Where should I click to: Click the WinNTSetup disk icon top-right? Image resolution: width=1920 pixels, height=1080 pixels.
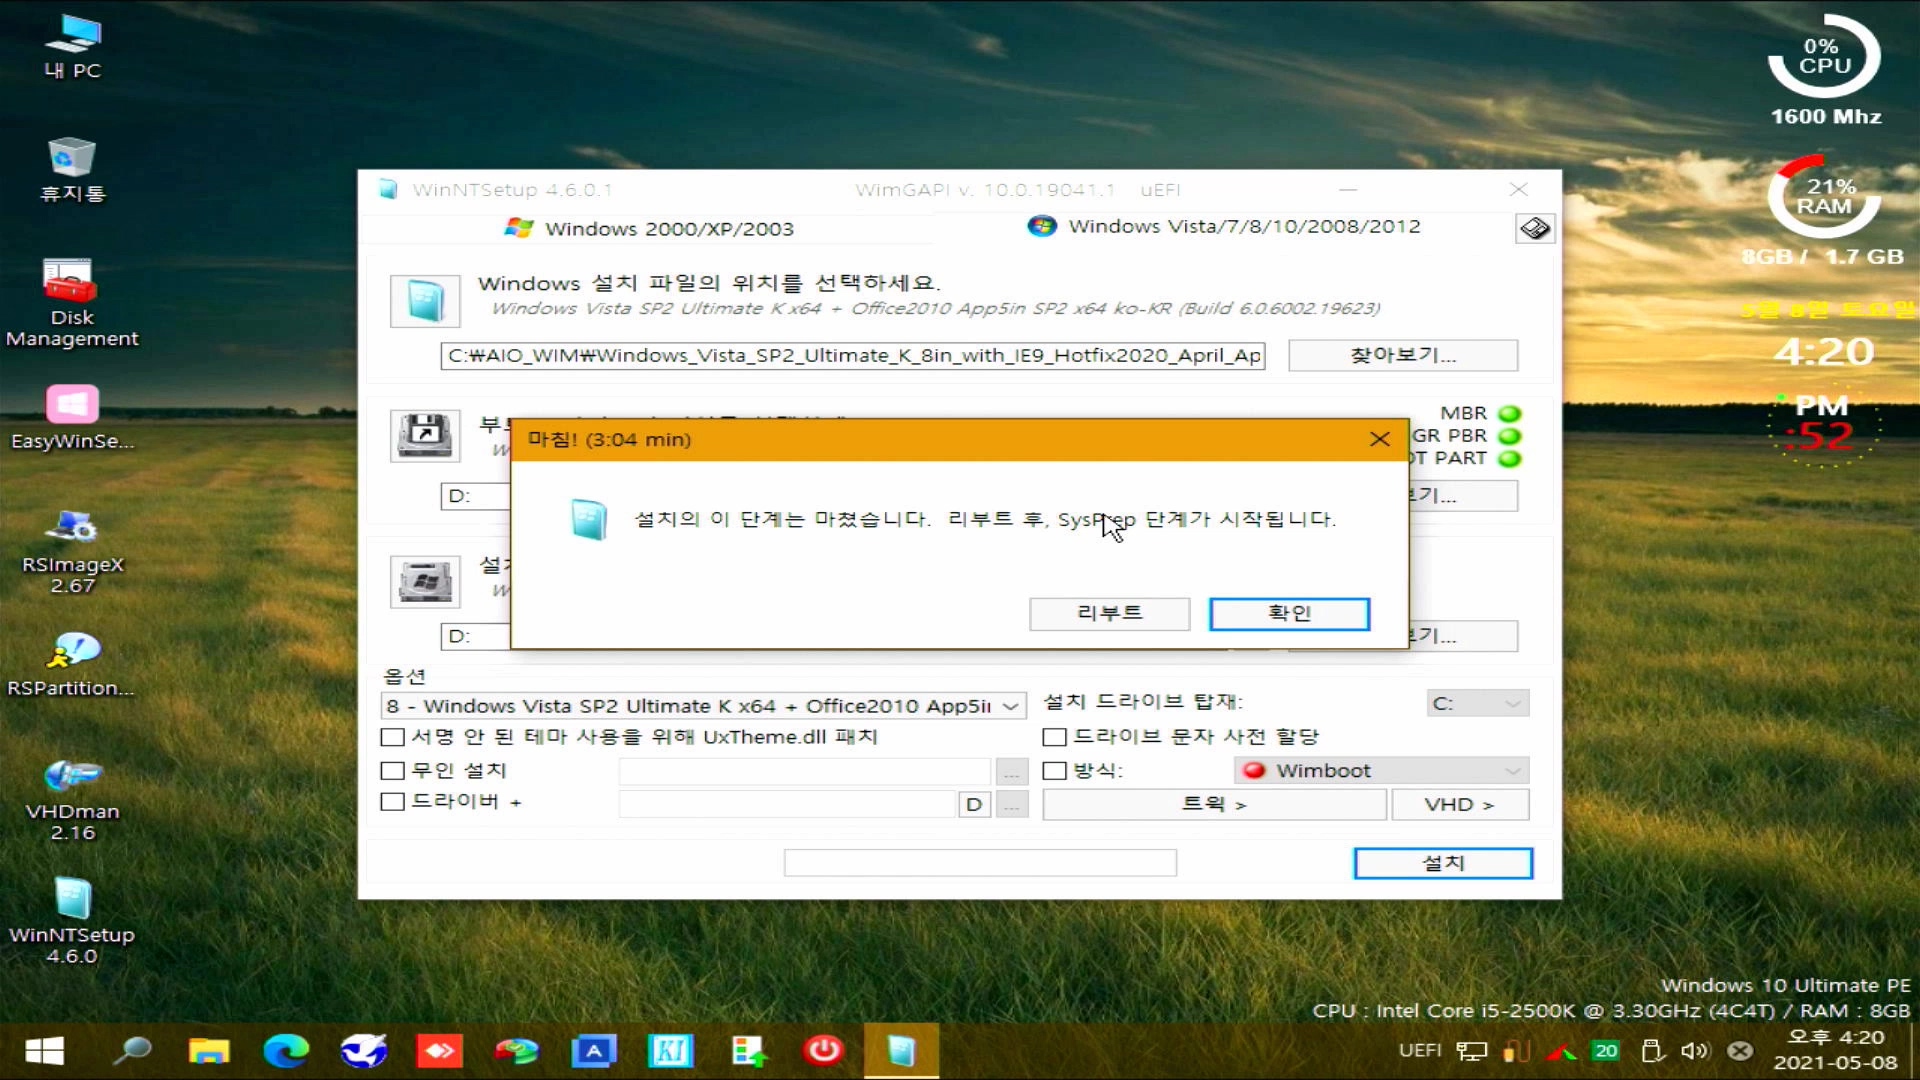pos(1534,229)
